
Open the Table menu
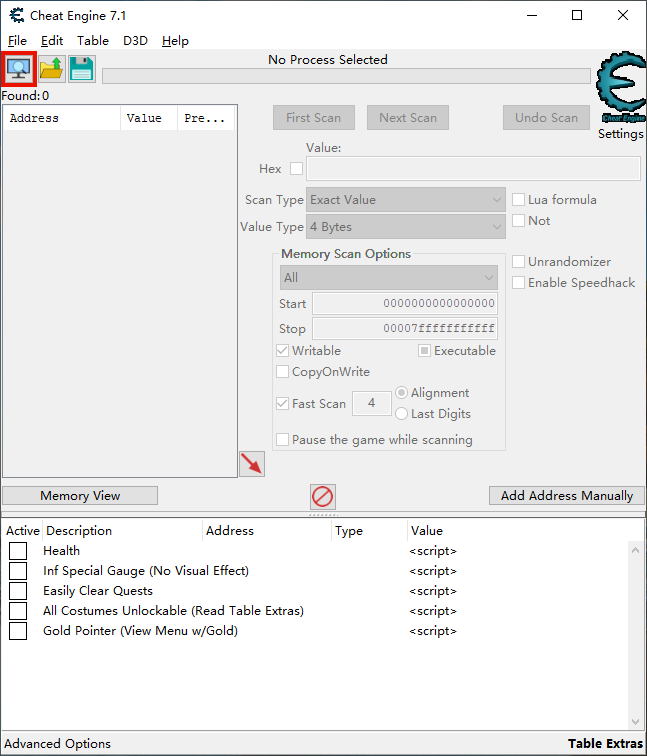click(93, 41)
